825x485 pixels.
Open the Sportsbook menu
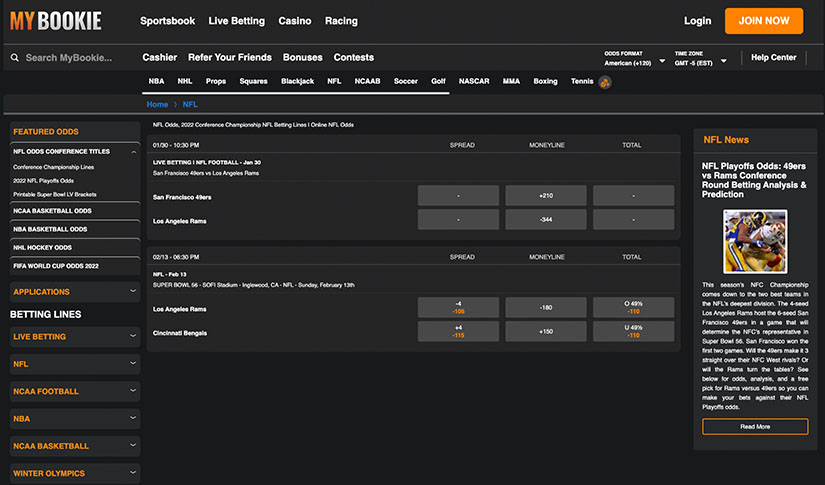tap(167, 21)
